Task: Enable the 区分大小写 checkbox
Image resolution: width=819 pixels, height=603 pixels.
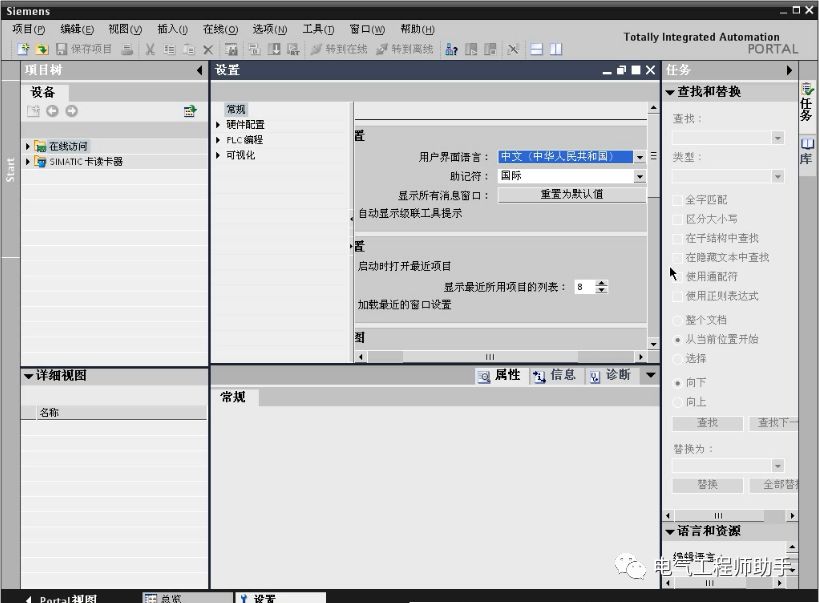Action: click(678, 219)
